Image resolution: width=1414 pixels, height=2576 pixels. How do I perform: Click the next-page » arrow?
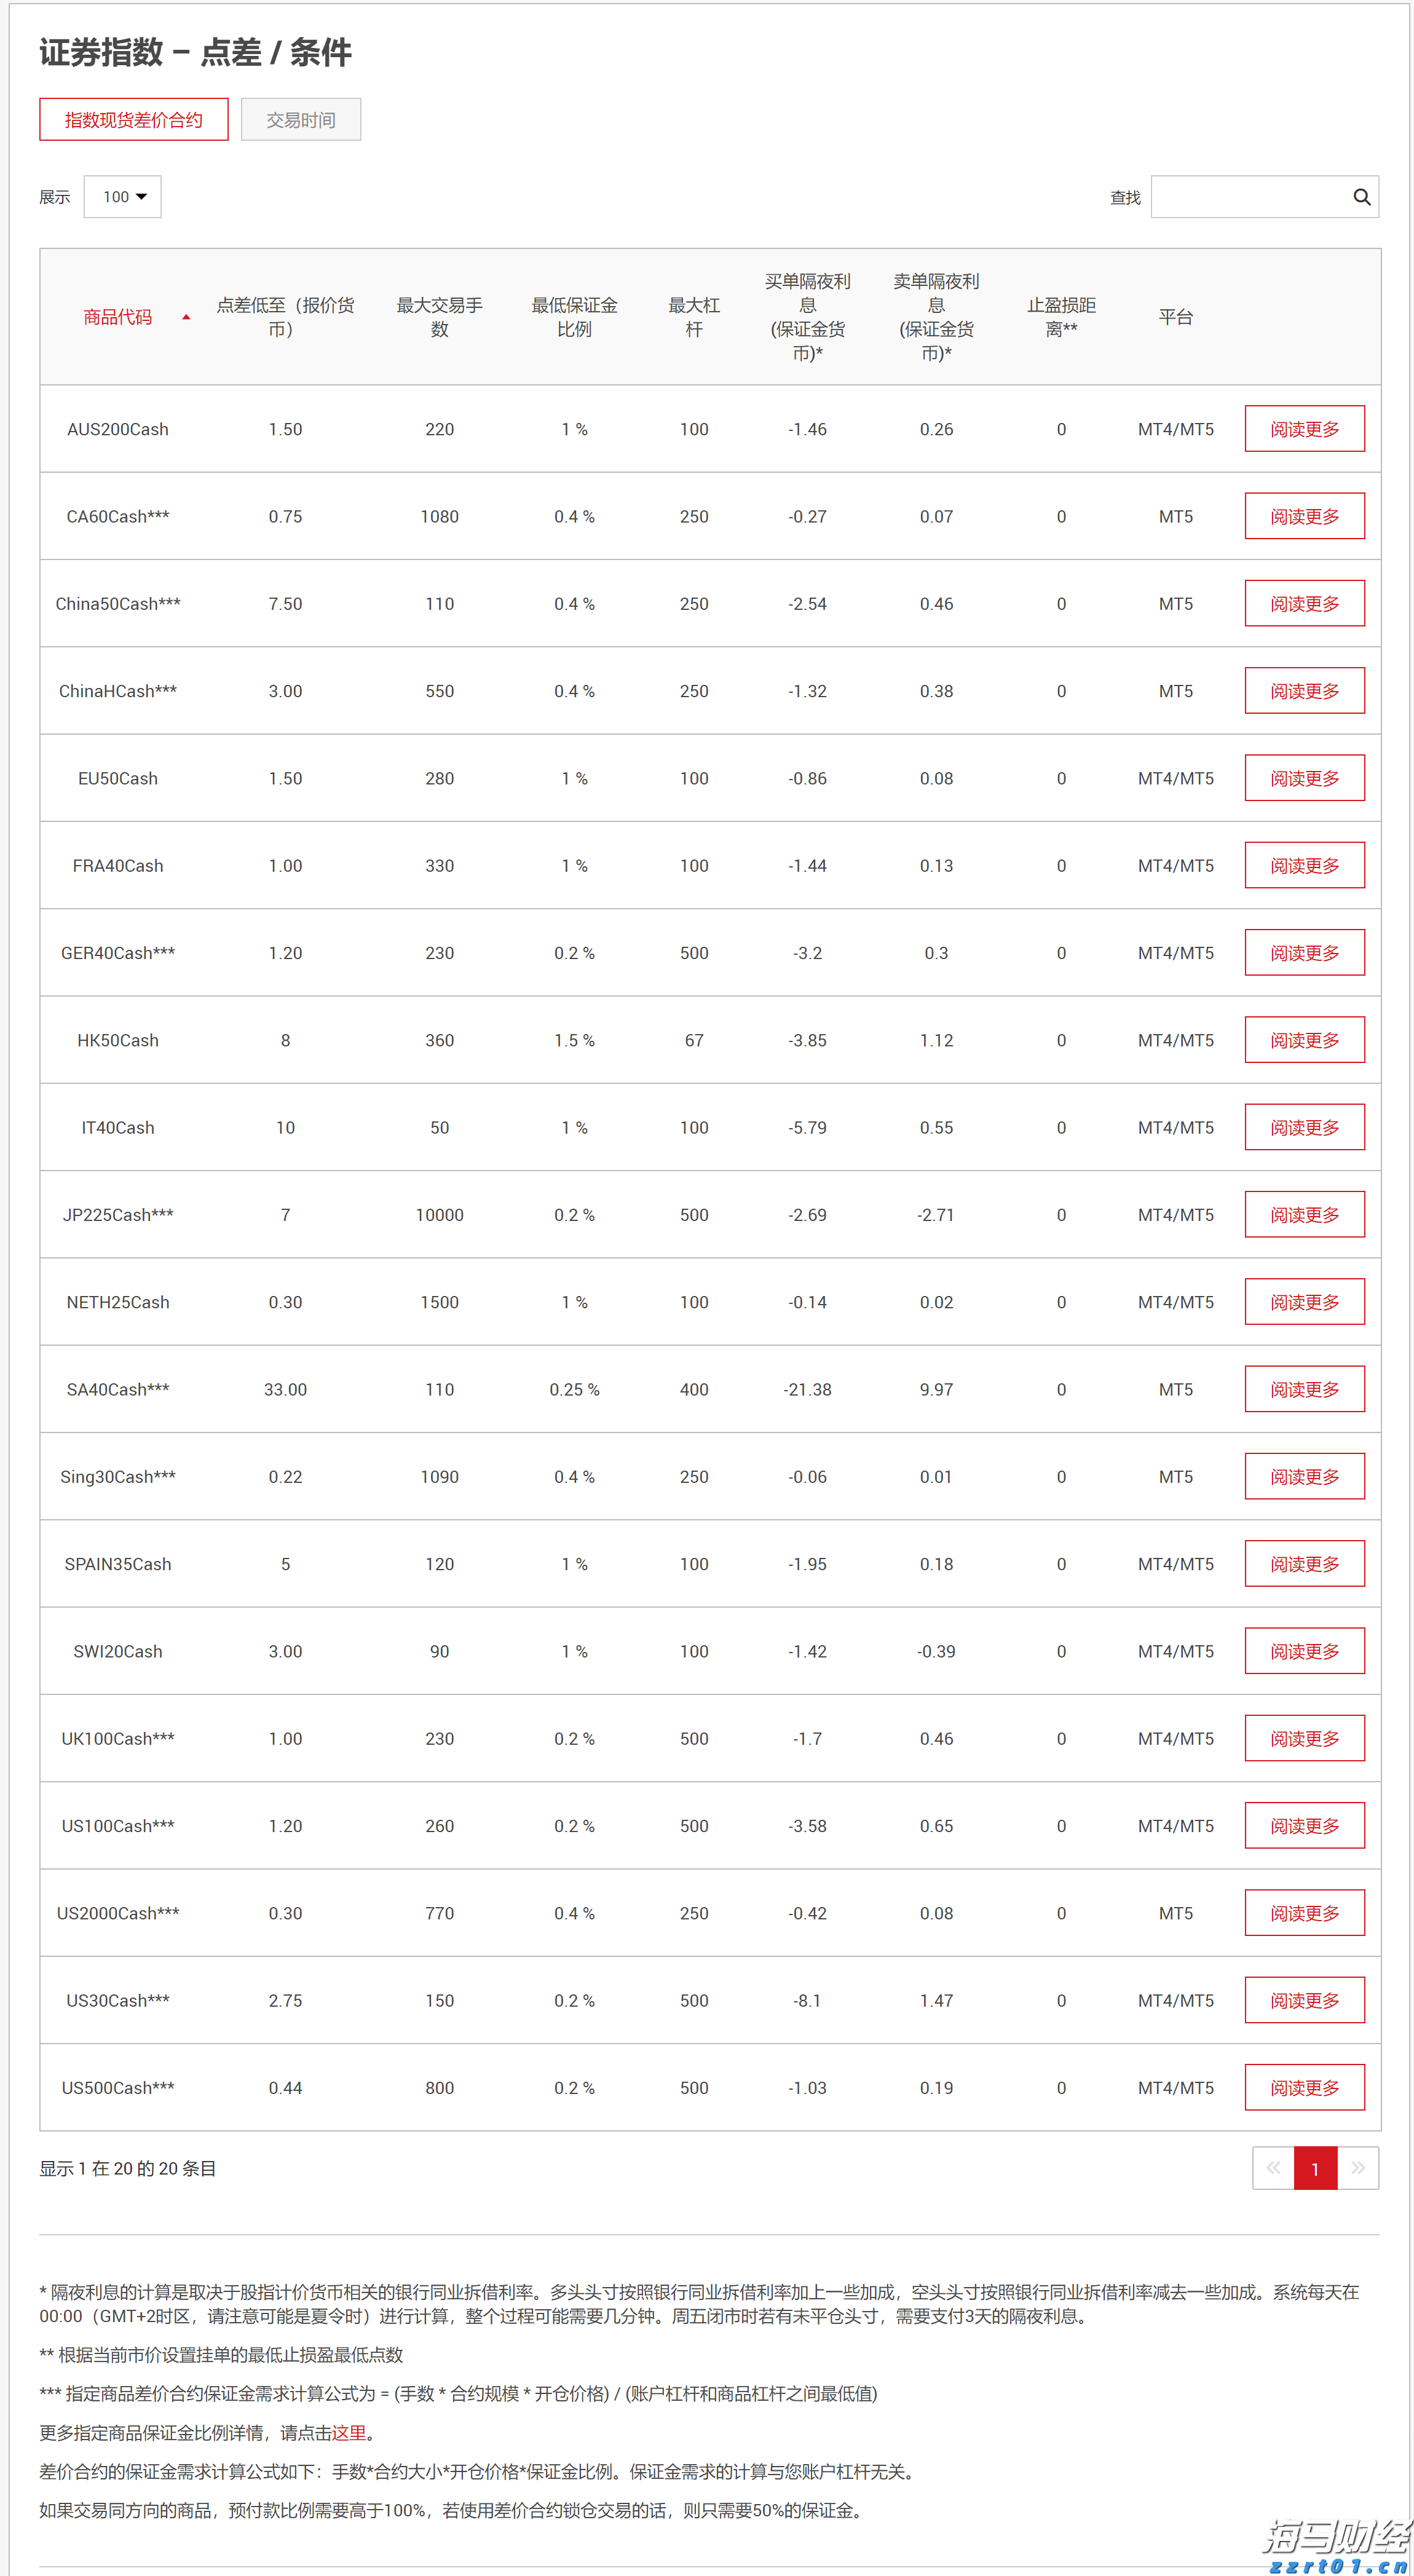pos(1358,2168)
